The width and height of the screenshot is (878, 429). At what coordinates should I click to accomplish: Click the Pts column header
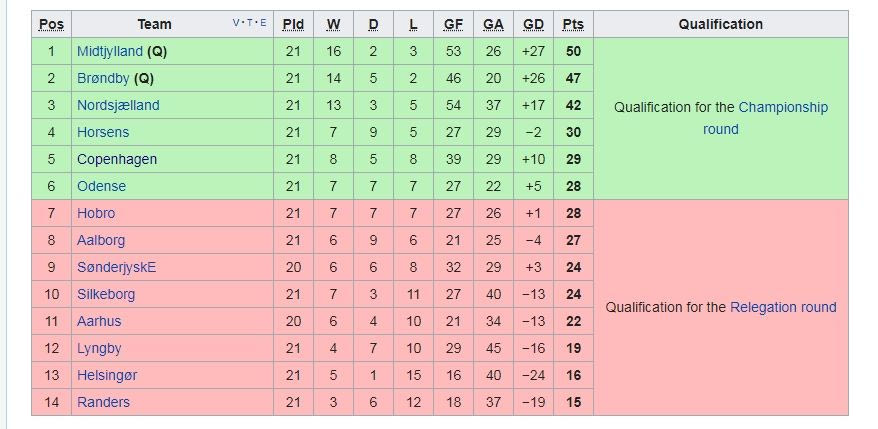[x=573, y=24]
